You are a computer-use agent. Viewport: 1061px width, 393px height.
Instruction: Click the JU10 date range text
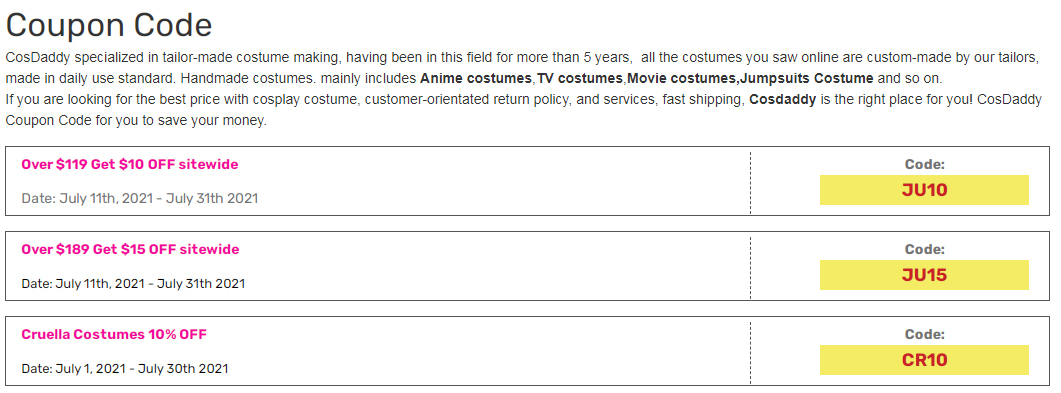point(140,199)
